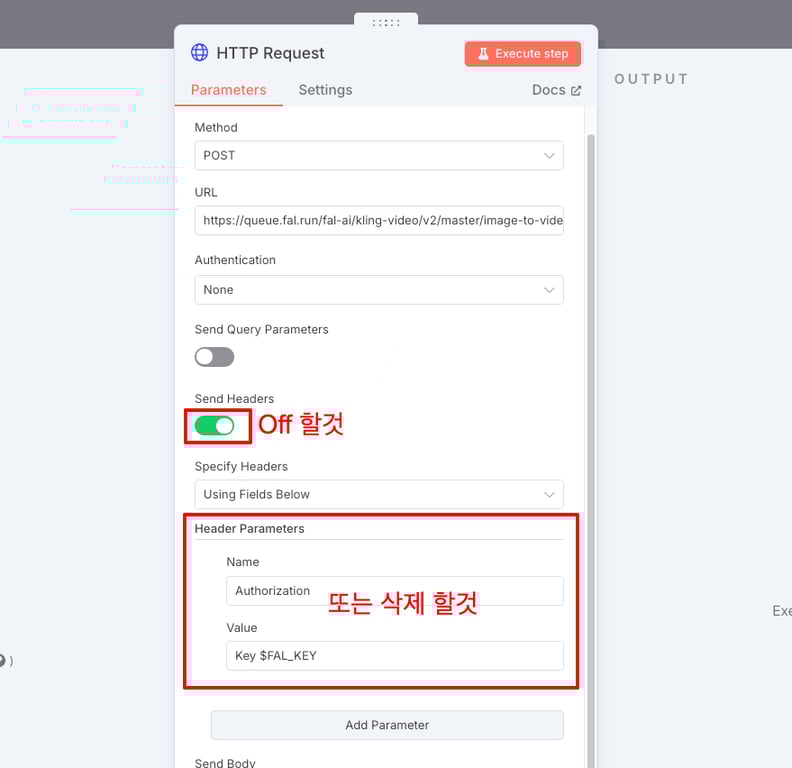This screenshot has width=792, height=768.
Task: Switch to the Parameters tab
Action: (228, 90)
